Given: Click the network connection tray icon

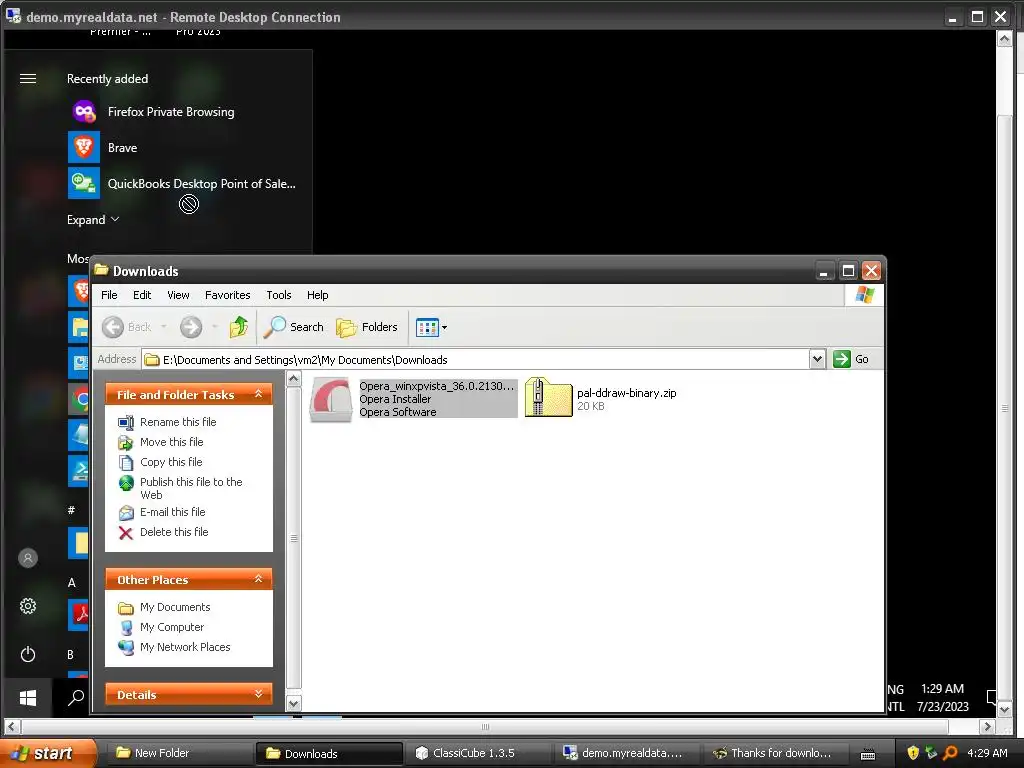Looking at the screenshot, I should (931, 753).
